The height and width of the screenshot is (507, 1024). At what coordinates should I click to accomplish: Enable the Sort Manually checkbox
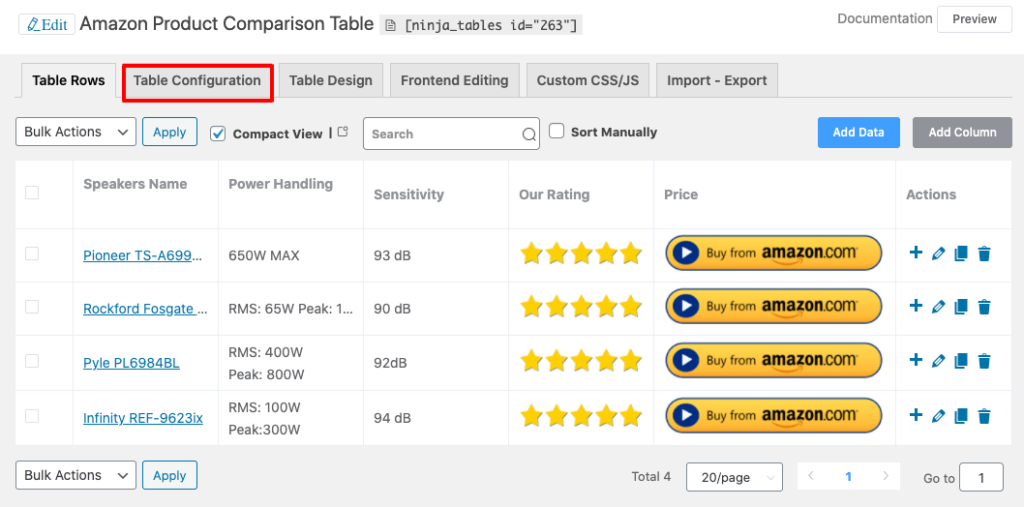[x=557, y=131]
